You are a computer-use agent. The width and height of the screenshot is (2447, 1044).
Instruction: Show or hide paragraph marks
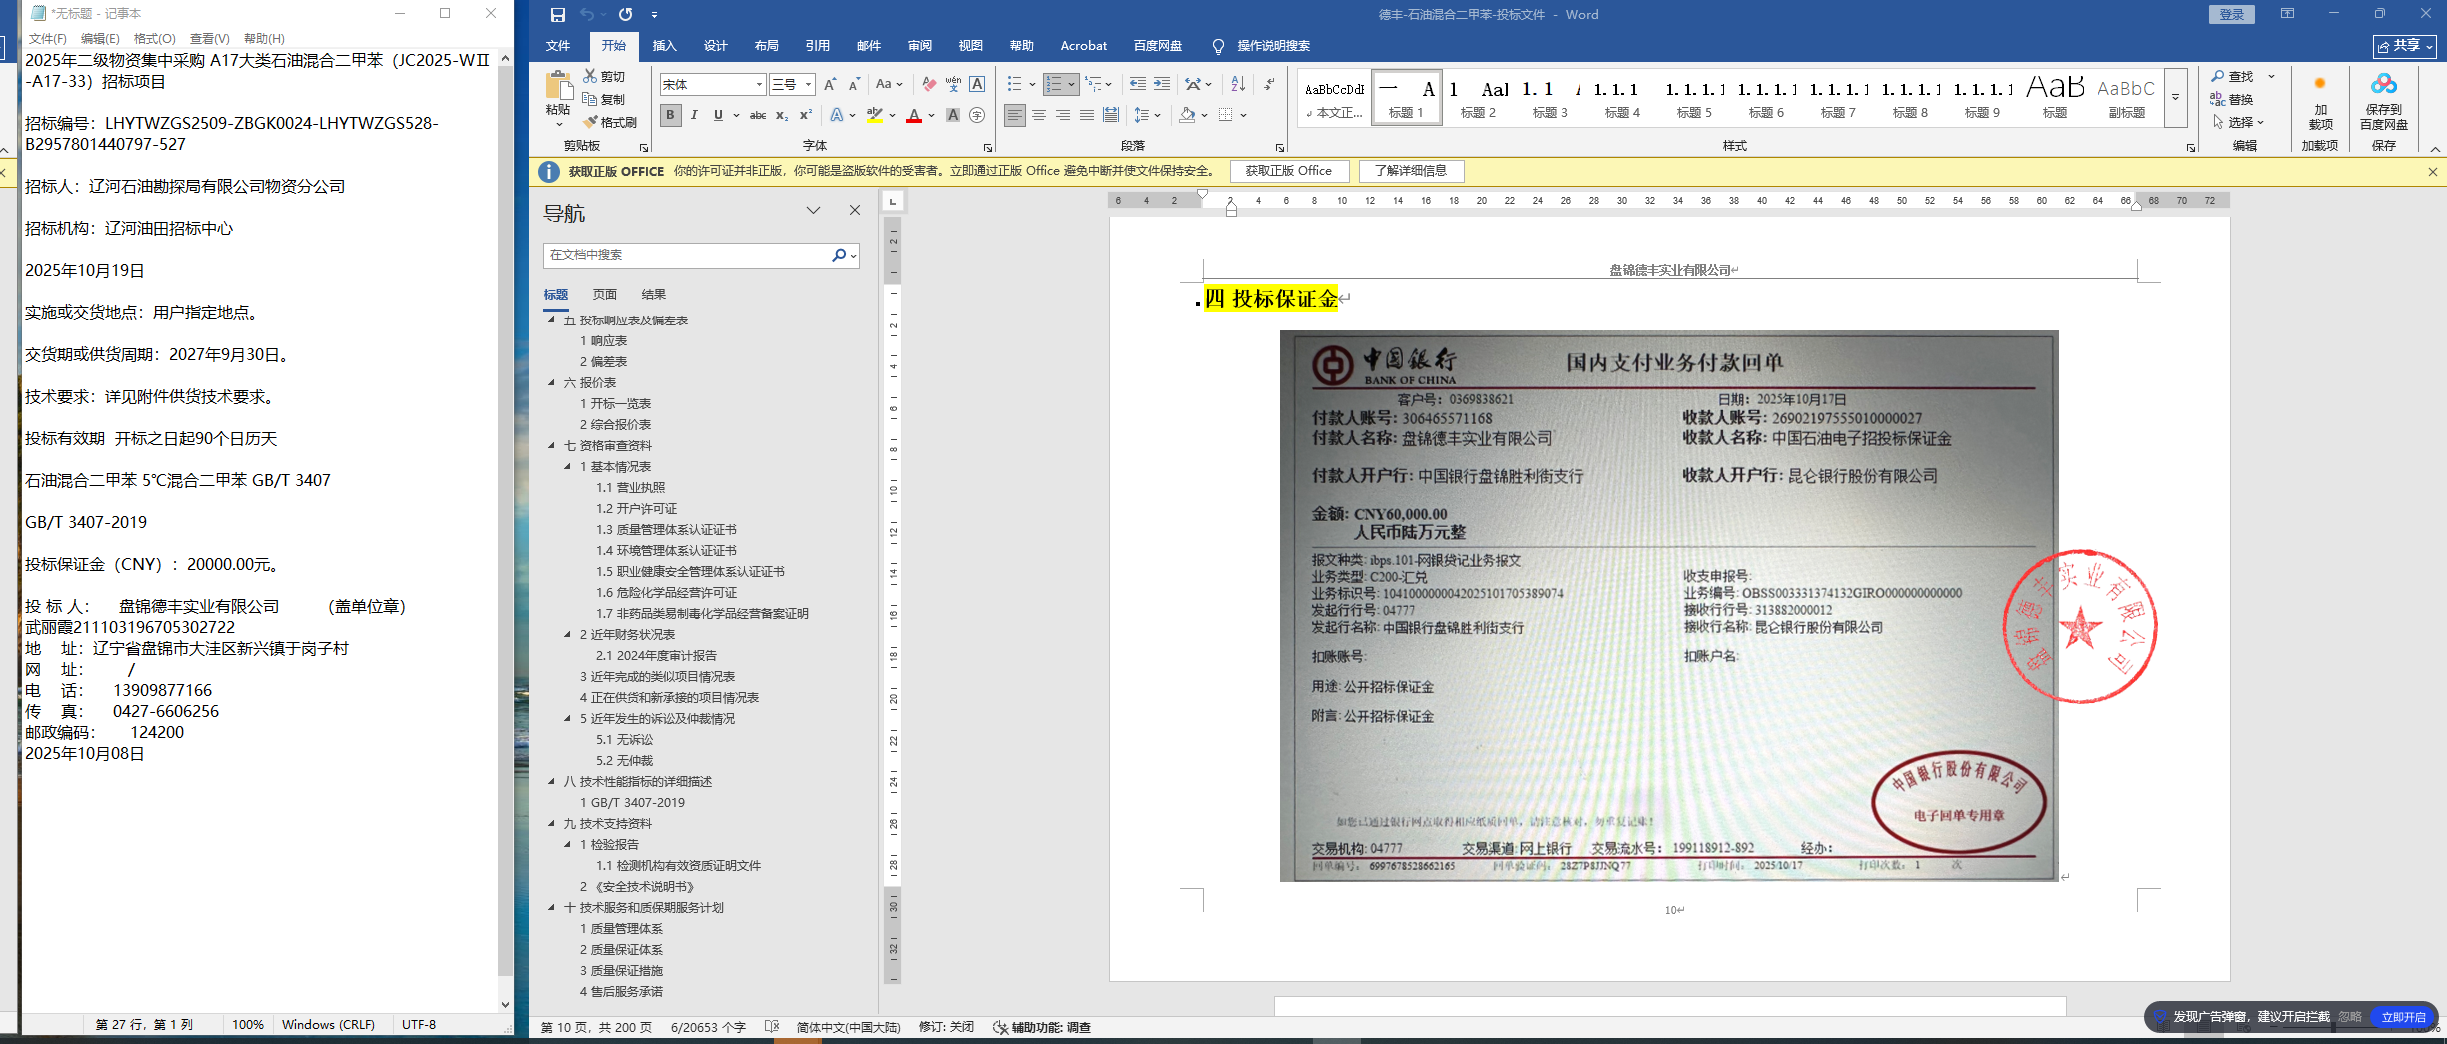1269,85
